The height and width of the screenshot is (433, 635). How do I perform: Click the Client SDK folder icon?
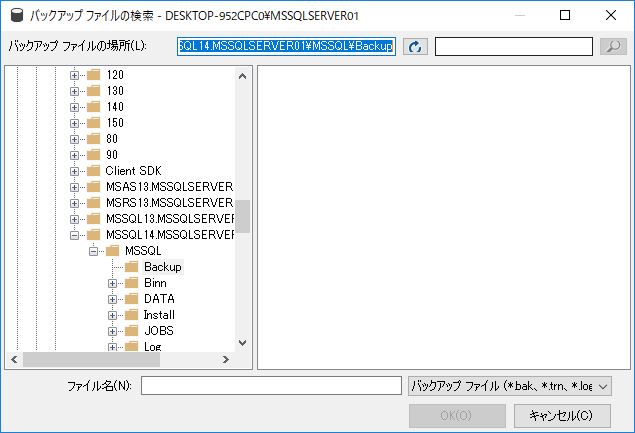(94, 171)
